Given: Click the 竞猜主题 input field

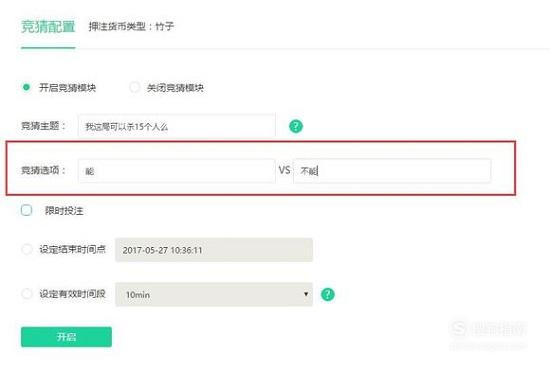Looking at the screenshot, I should 176,126.
